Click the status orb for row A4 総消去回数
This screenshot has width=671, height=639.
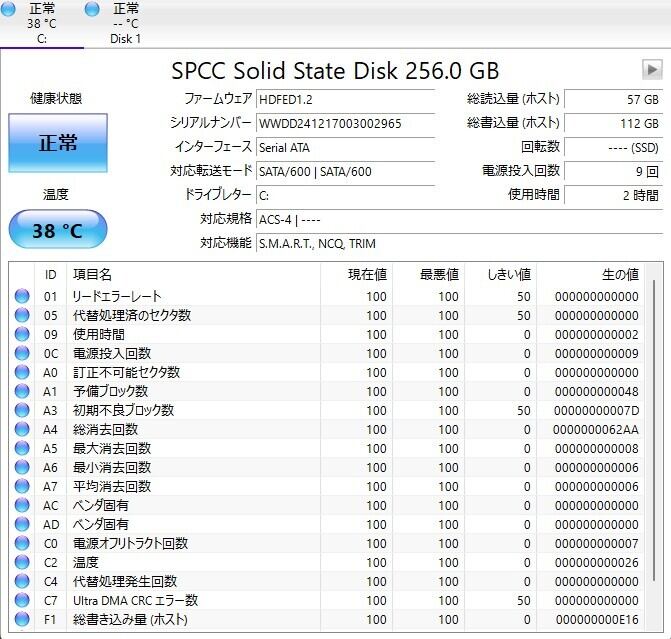pos(22,429)
